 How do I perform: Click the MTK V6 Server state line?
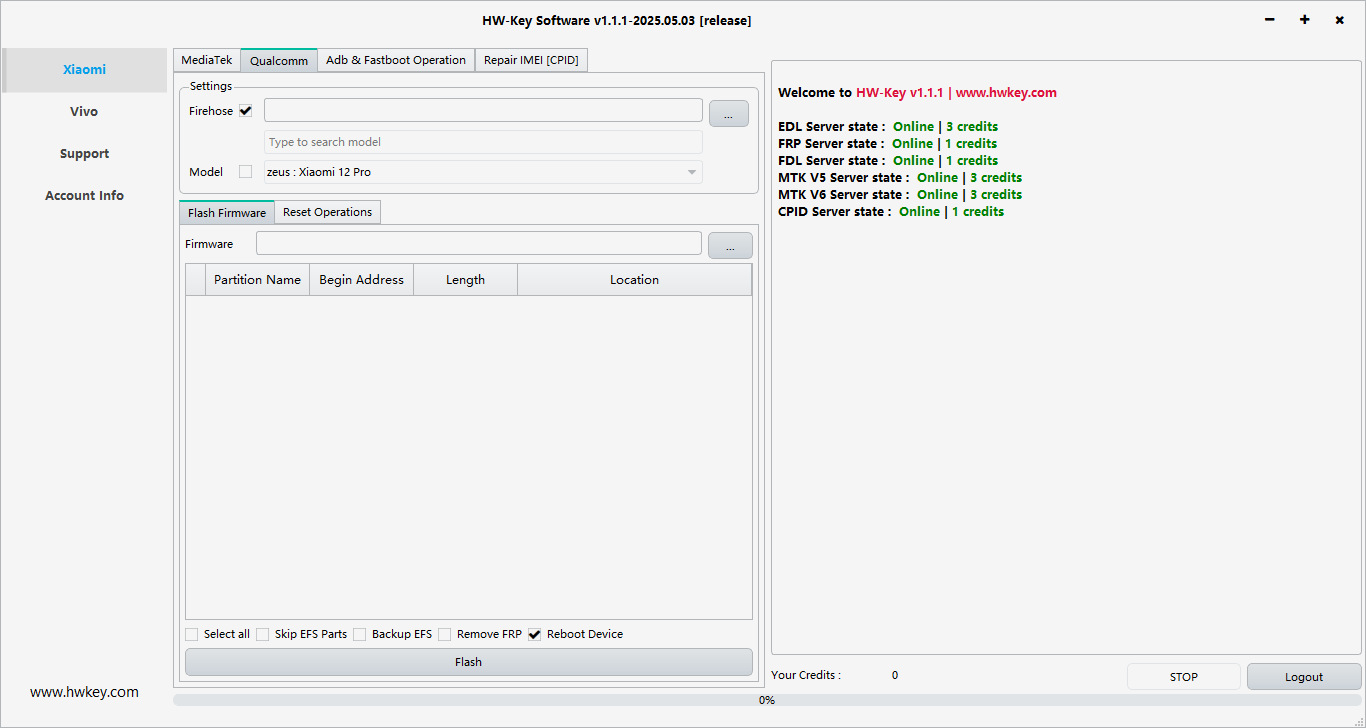(x=900, y=194)
